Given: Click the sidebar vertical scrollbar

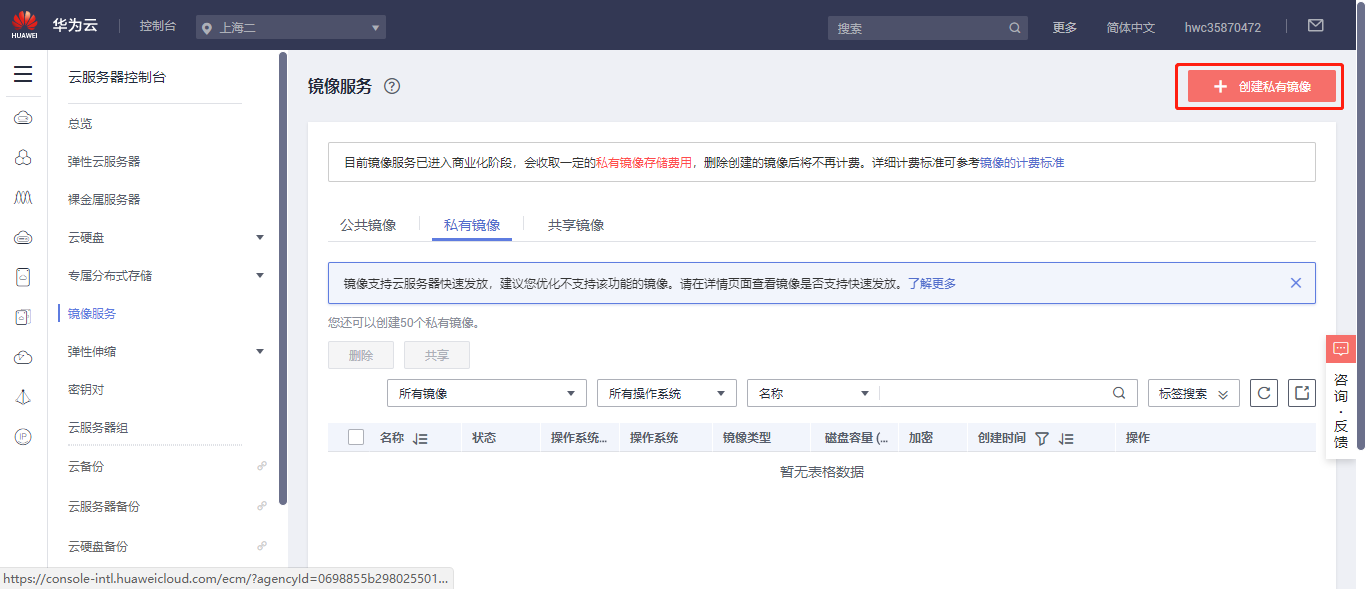Looking at the screenshot, I should point(283,280).
